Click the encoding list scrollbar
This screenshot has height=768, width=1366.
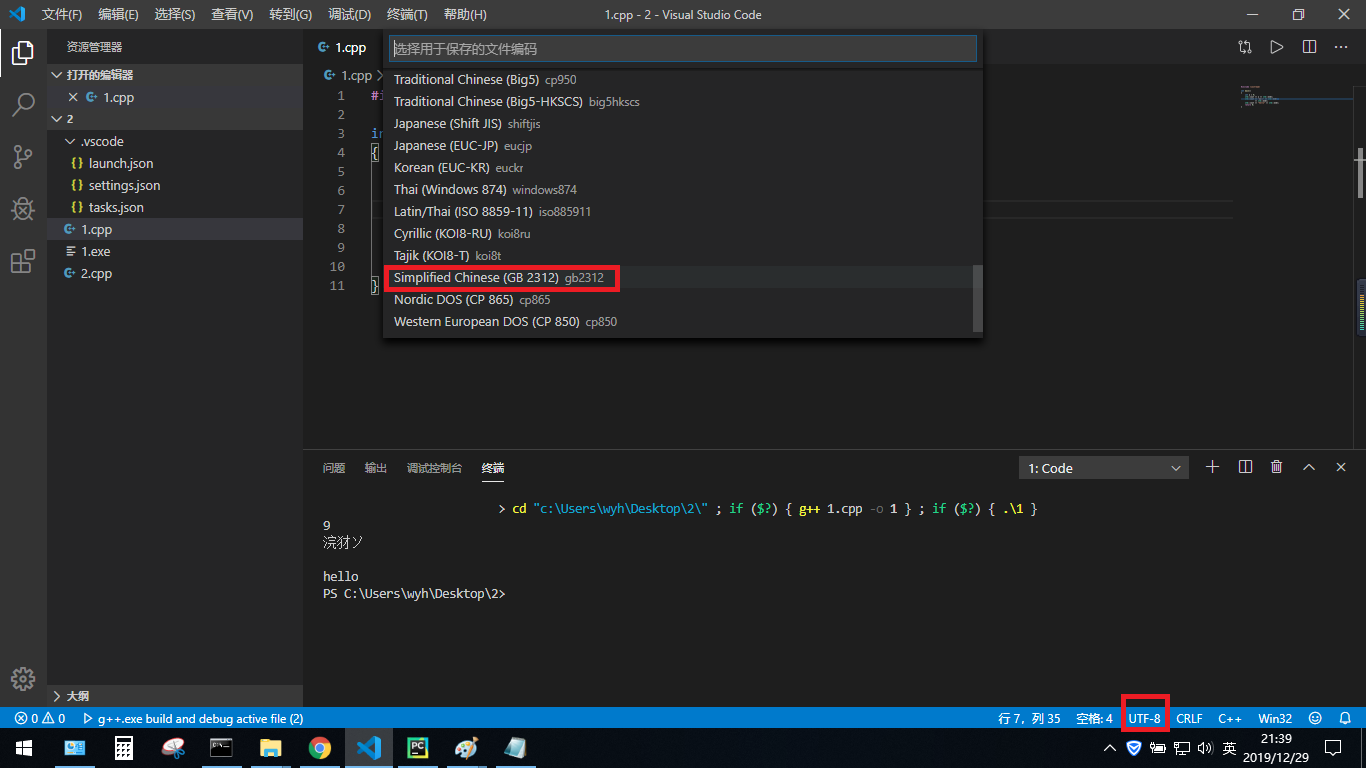tap(978, 297)
